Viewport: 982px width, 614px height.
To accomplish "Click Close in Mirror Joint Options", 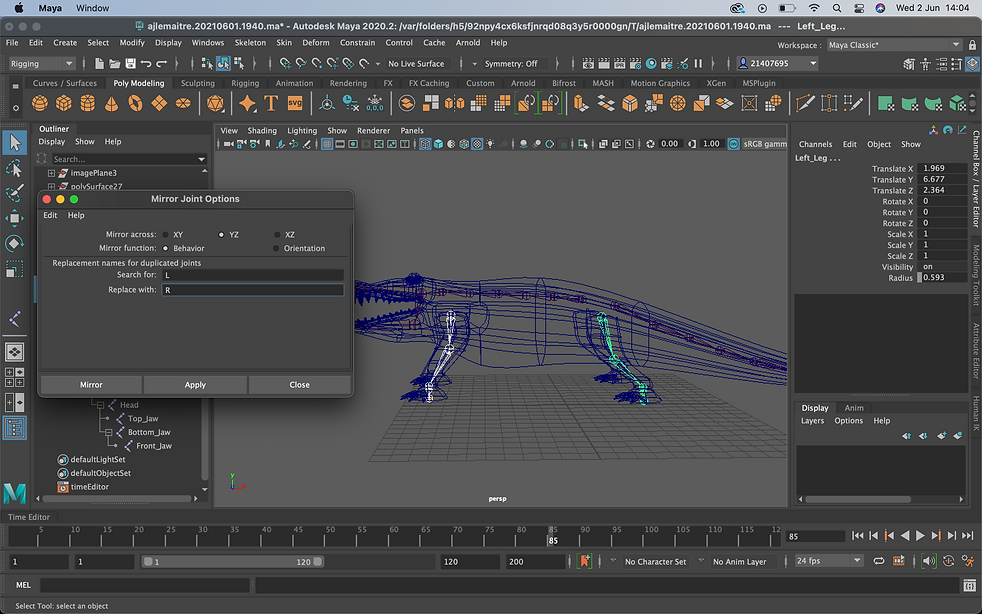I will pyautogui.click(x=299, y=385).
